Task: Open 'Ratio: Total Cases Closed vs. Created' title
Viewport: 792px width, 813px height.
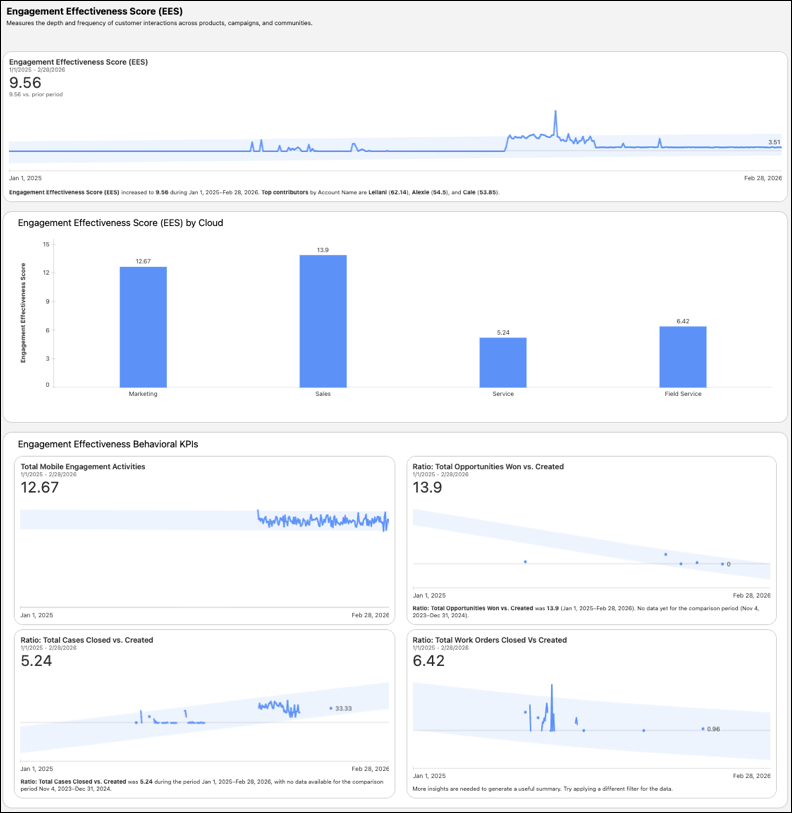Action: (x=87, y=640)
